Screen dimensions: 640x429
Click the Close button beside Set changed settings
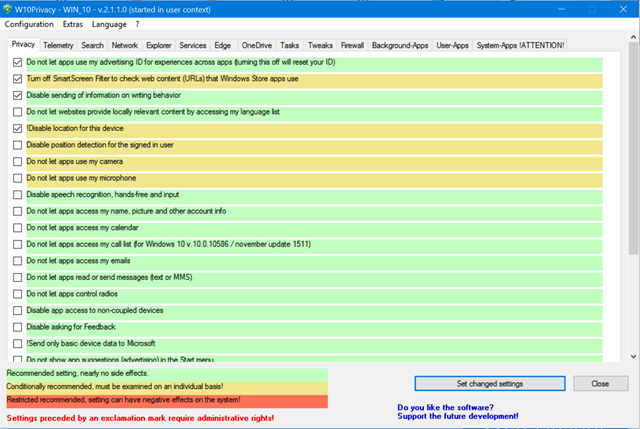(600, 384)
